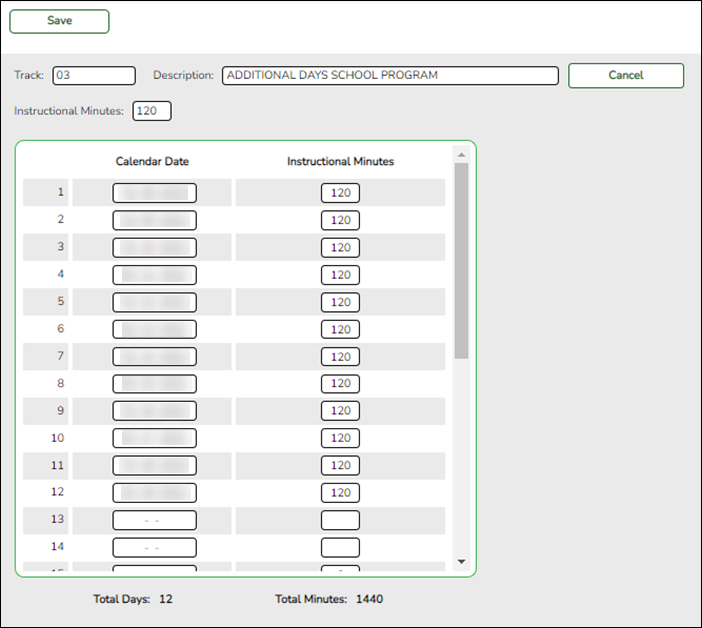Edit Instructional Minutes for row 4
The height and width of the screenshot is (628, 702).
pyautogui.click(x=340, y=275)
